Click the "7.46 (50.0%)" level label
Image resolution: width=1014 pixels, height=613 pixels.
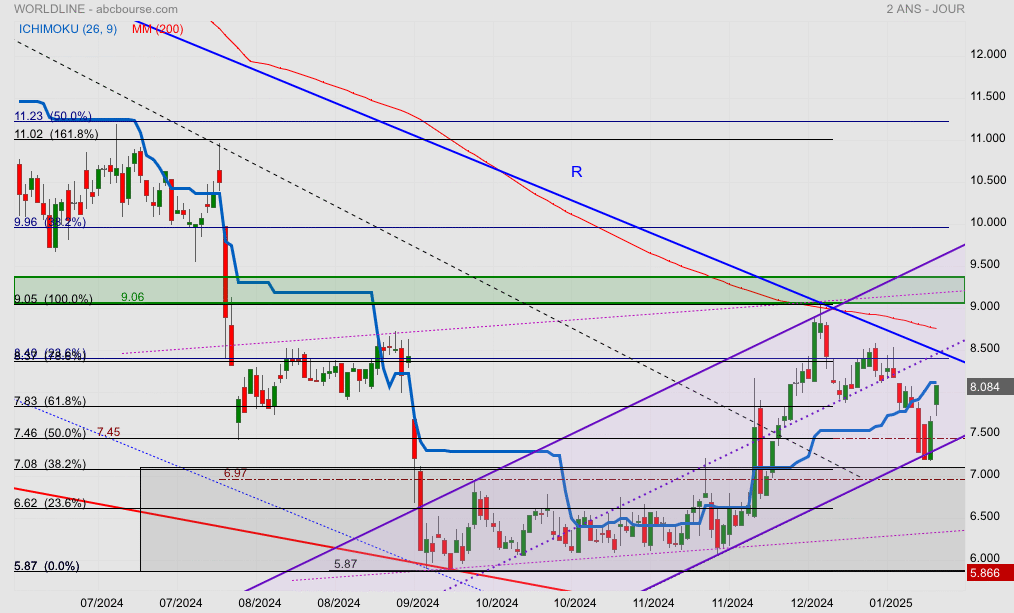coord(50,433)
